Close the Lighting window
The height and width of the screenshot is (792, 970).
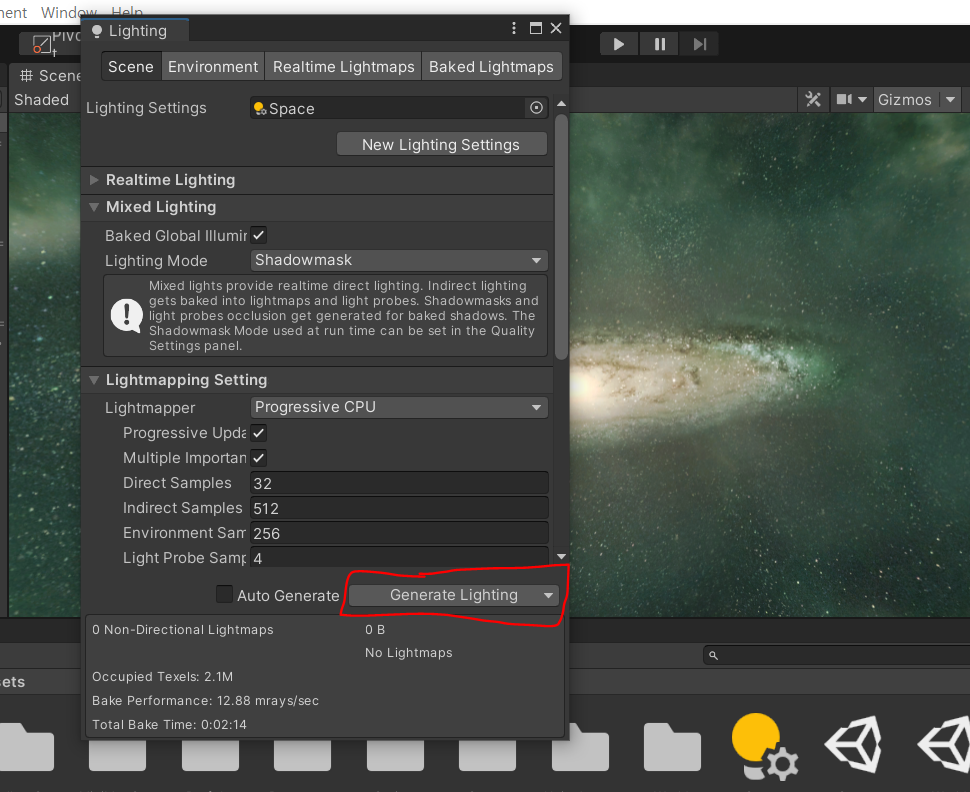tap(556, 28)
